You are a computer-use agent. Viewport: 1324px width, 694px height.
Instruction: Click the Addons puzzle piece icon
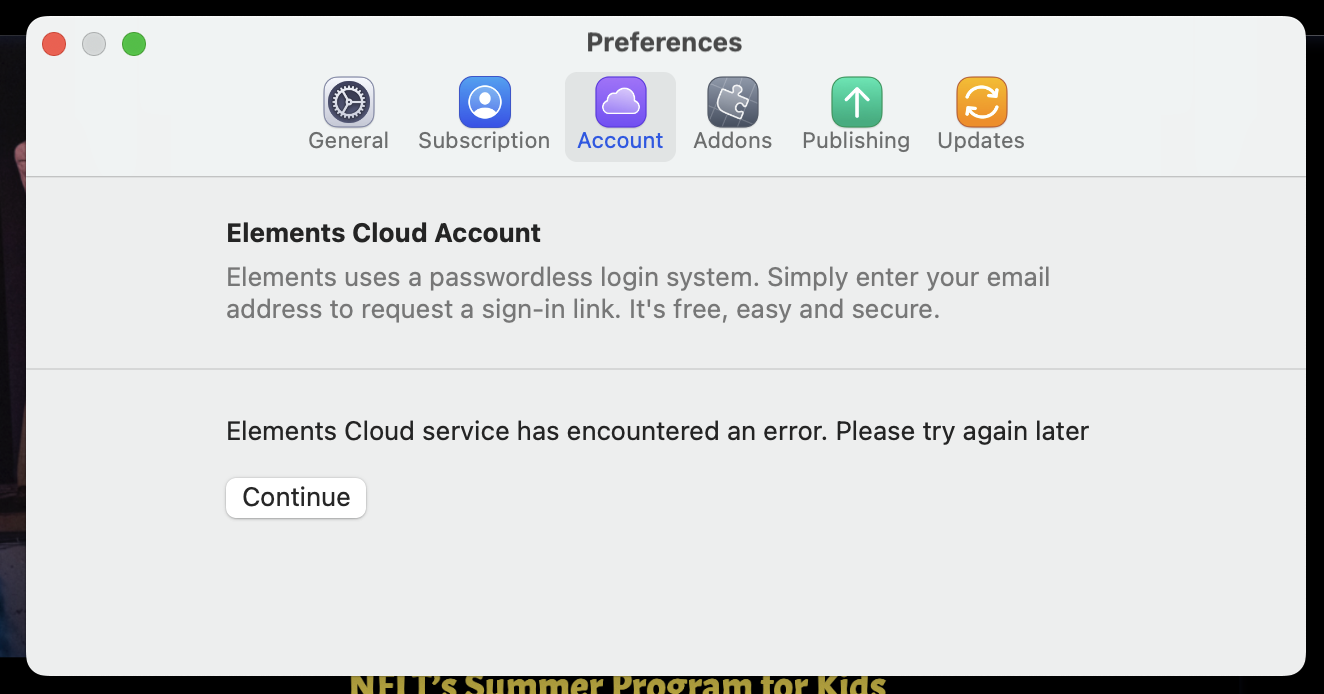tap(733, 102)
